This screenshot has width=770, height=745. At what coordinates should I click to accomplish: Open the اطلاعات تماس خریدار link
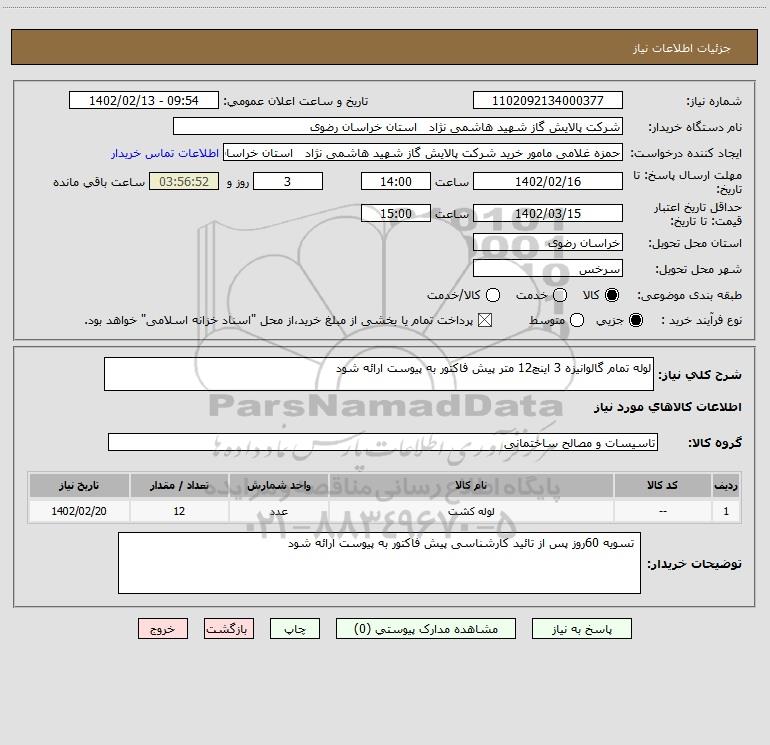pos(165,153)
